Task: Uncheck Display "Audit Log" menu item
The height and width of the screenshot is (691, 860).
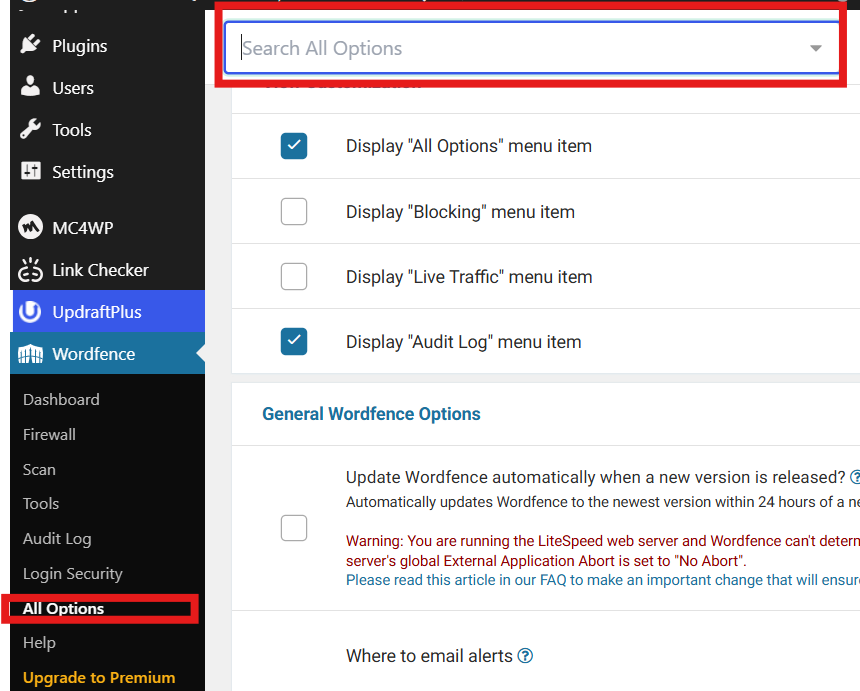Action: tap(294, 342)
